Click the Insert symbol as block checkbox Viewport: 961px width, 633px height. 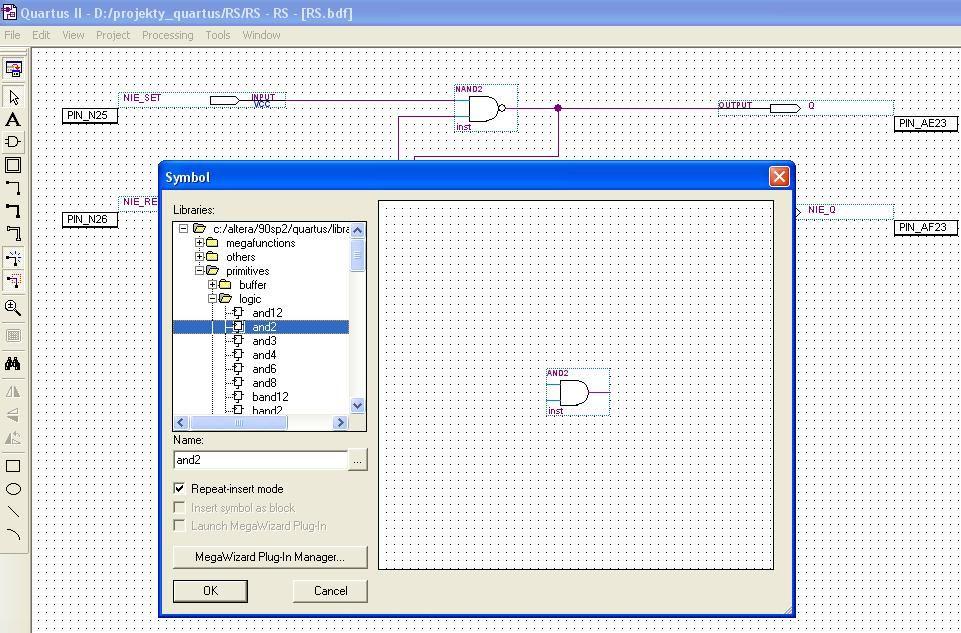click(179, 507)
